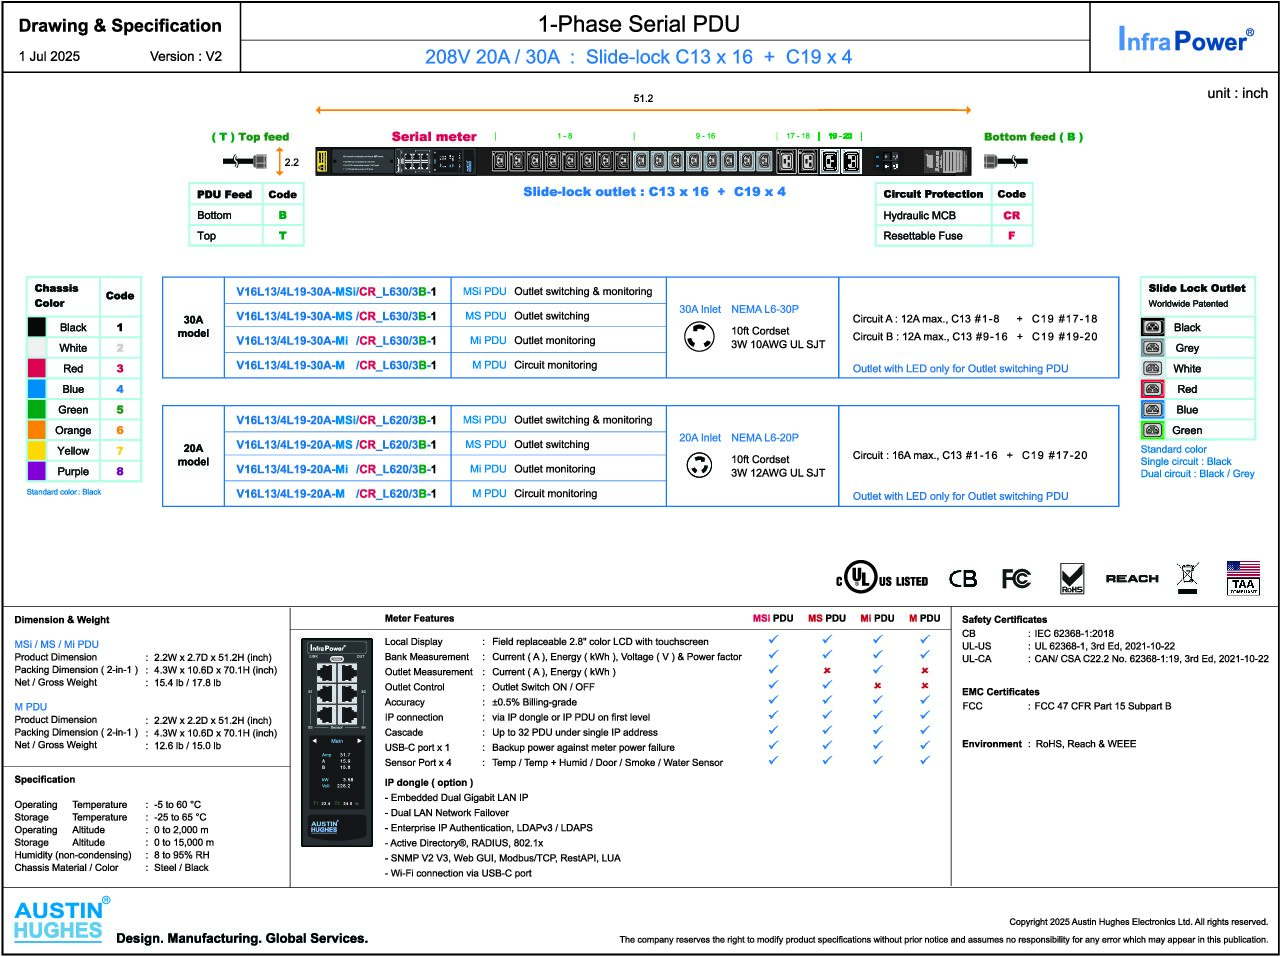The height and width of the screenshot is (957, 1281).
Task: Click the PDU strip drawing with outlets
Action: click(x=643, y=161)
